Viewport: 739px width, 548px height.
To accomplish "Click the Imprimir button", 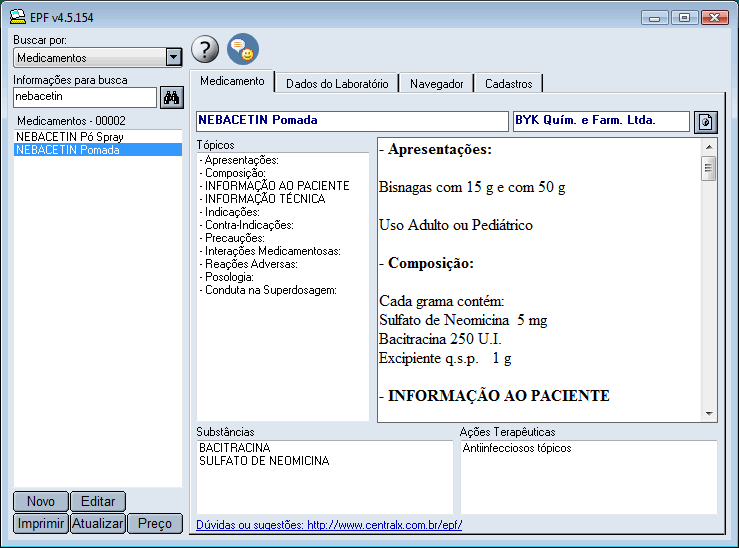I will pos(41,523).
